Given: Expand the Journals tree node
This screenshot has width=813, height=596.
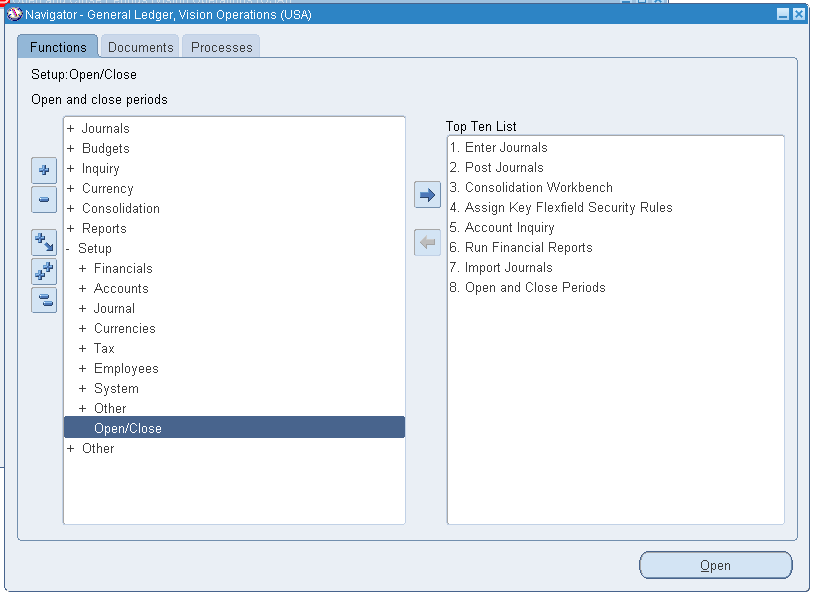Looking at the screenshot, I should 68,128.
